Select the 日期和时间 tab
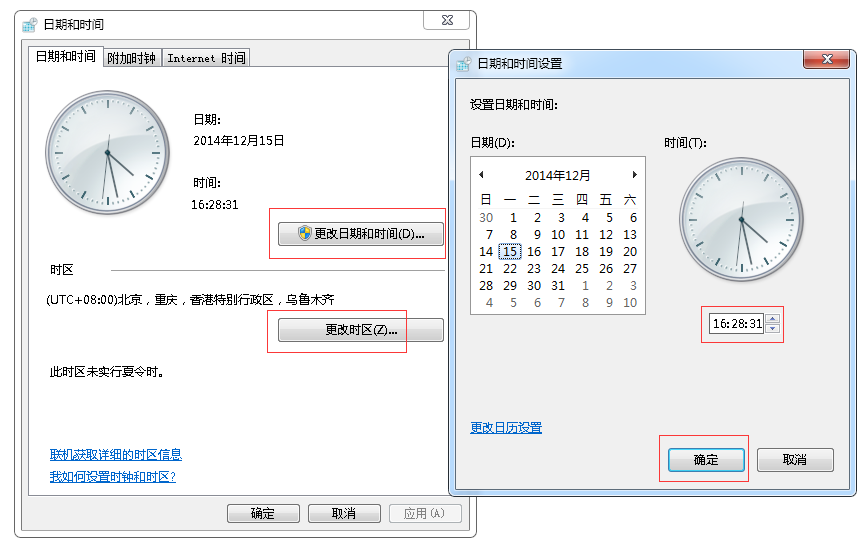Image resolution: width=860 pixels, height=544 pixels. [x=66, y=57]
